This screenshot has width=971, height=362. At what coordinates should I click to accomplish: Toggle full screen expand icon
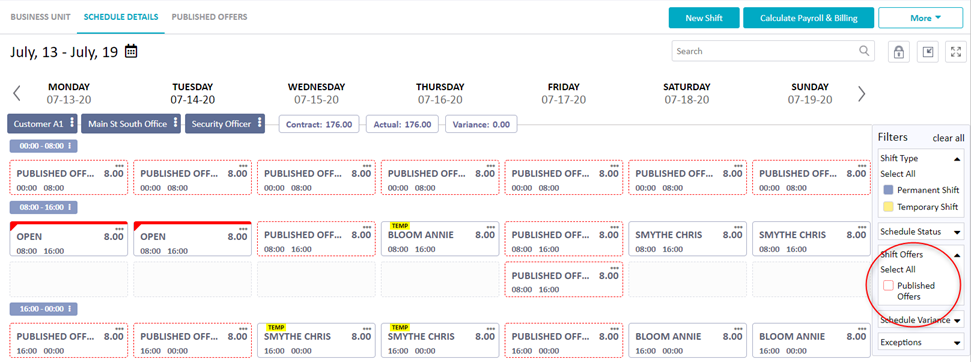coord(956,53)
